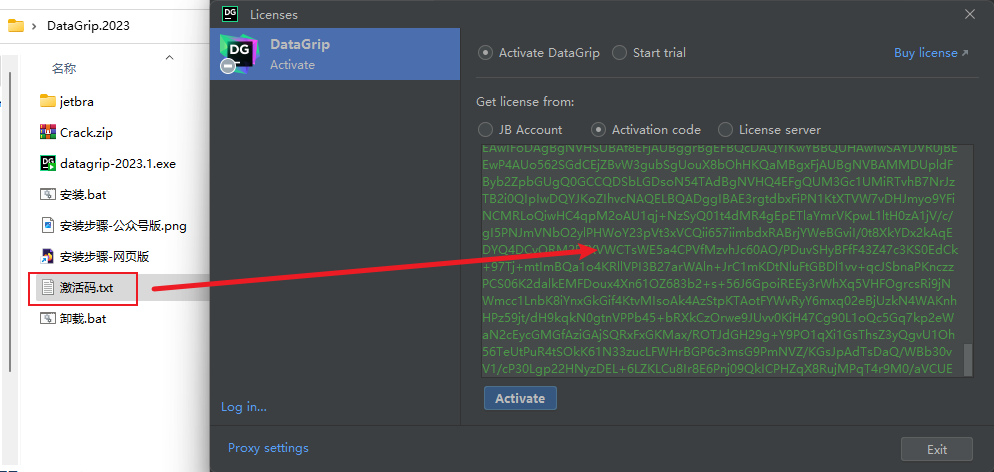Click the 卸载.bat batch file icon

point(48,319)
